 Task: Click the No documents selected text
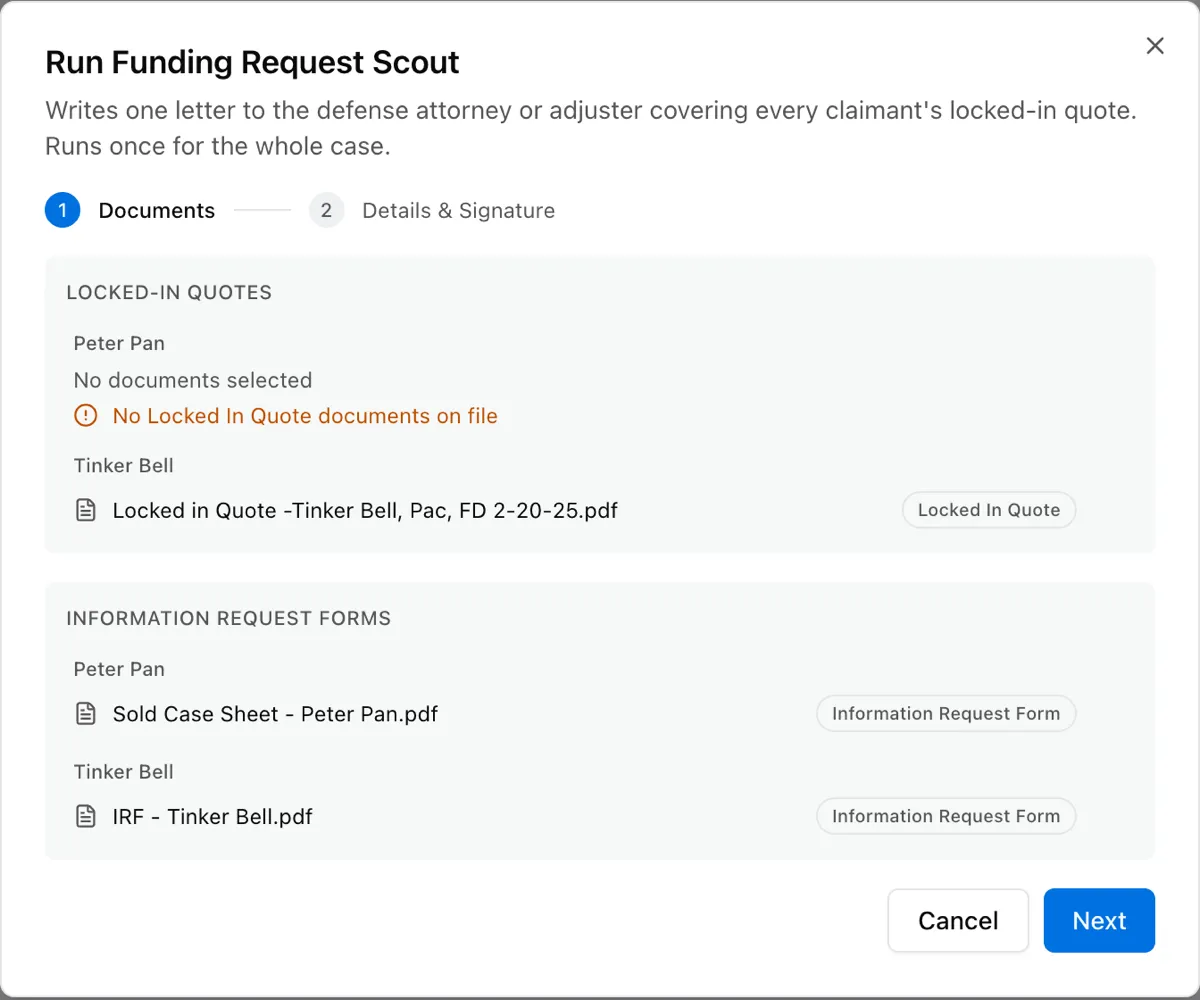pyautogui.click(x=193, y=380)
